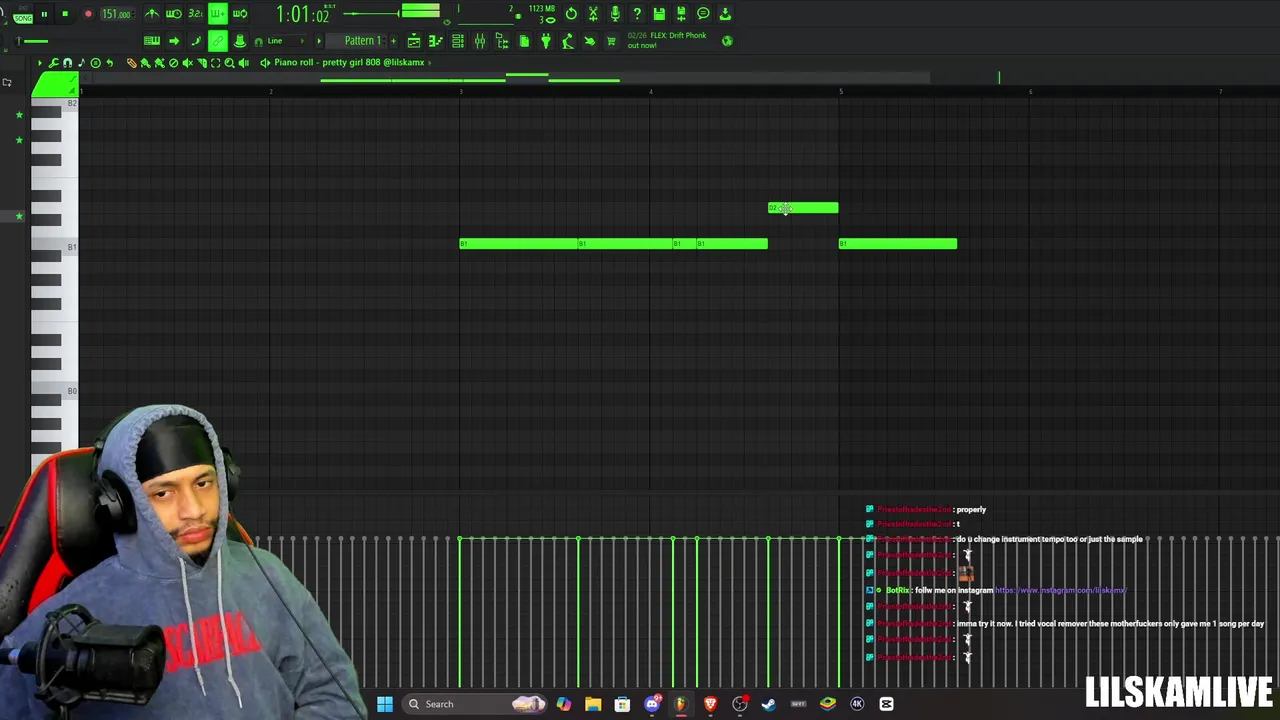Toggle loop recording icon

[240, 14]
